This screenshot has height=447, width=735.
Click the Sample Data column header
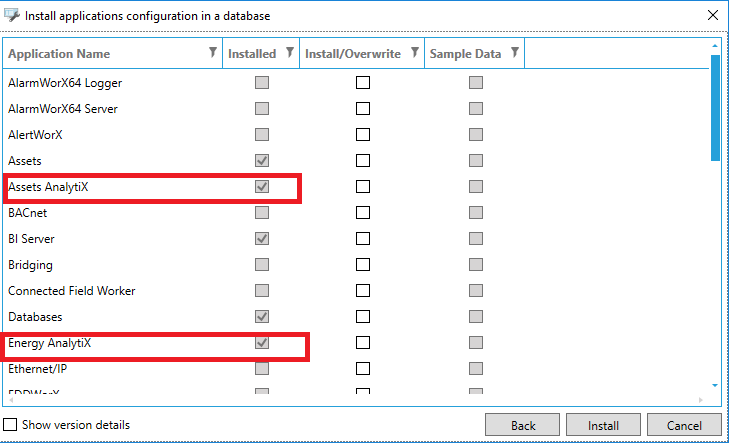click(465, 54)
